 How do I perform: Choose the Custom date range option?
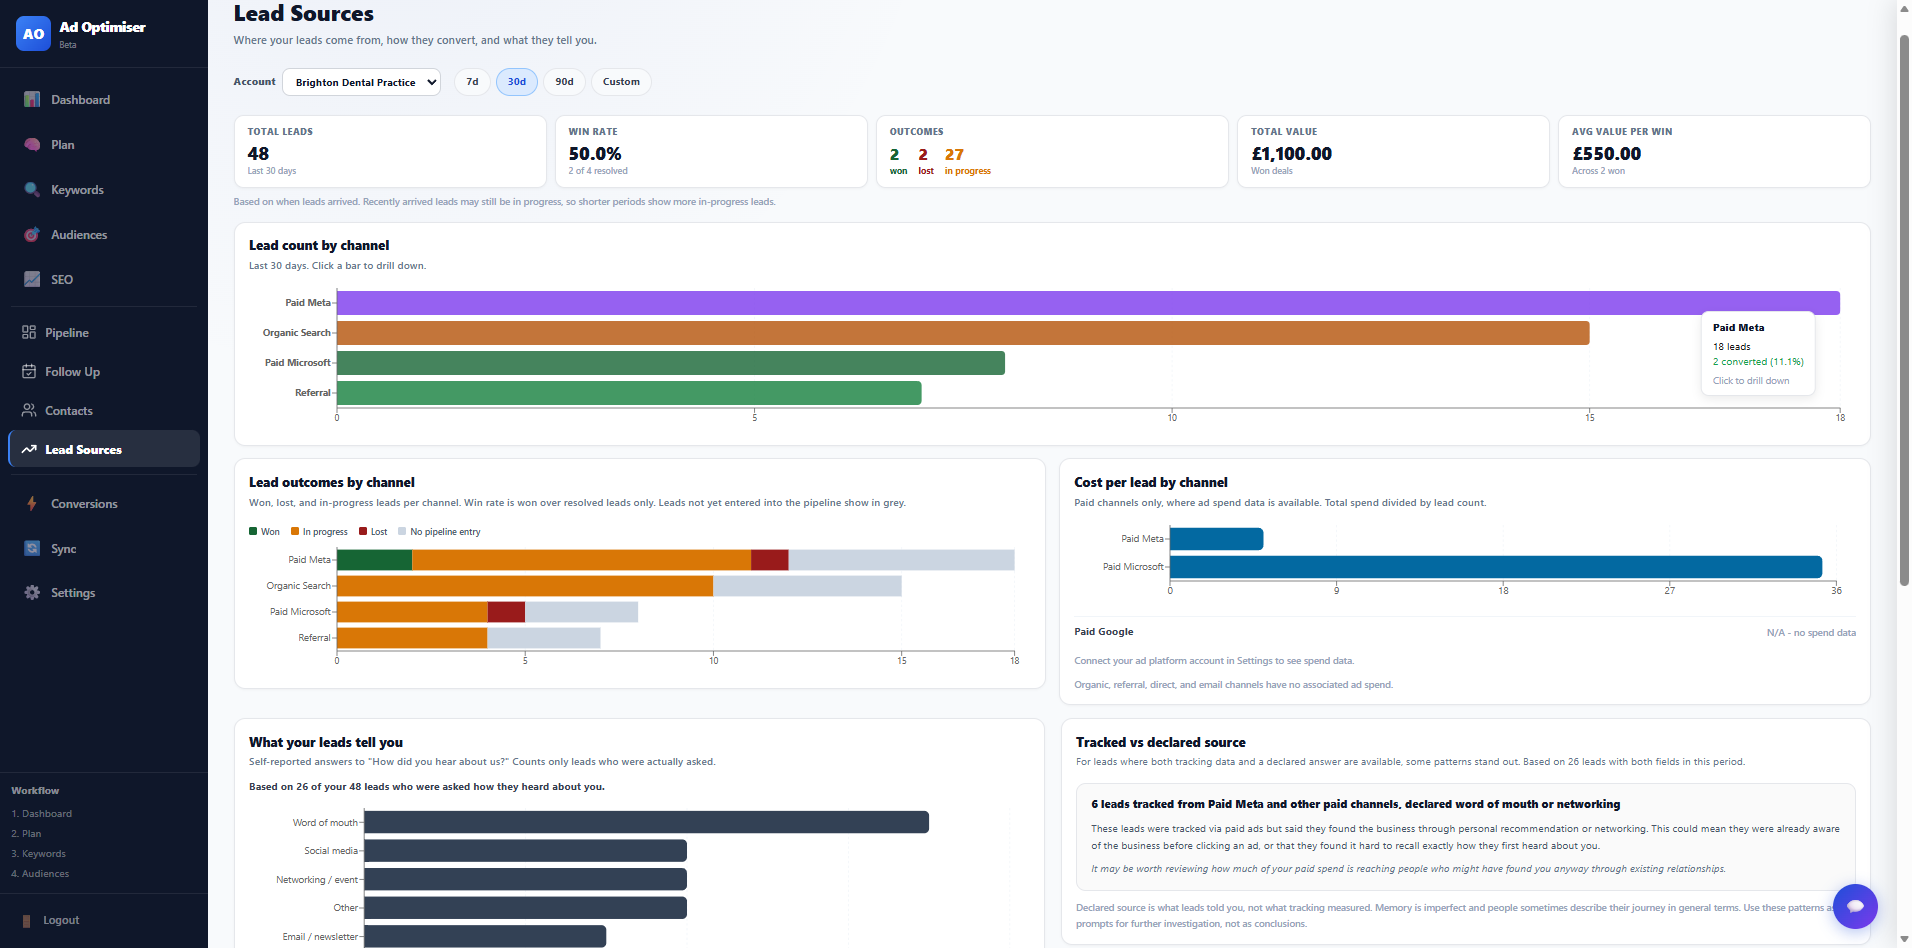621,82
